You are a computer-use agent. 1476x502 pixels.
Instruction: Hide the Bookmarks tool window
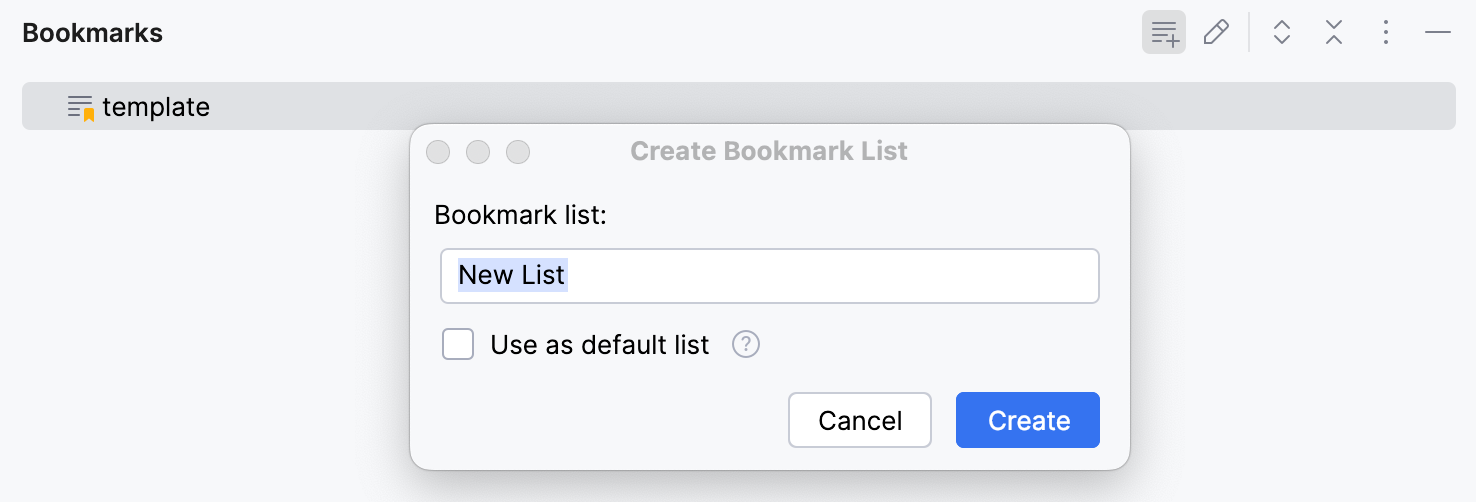coord(1438,33)
